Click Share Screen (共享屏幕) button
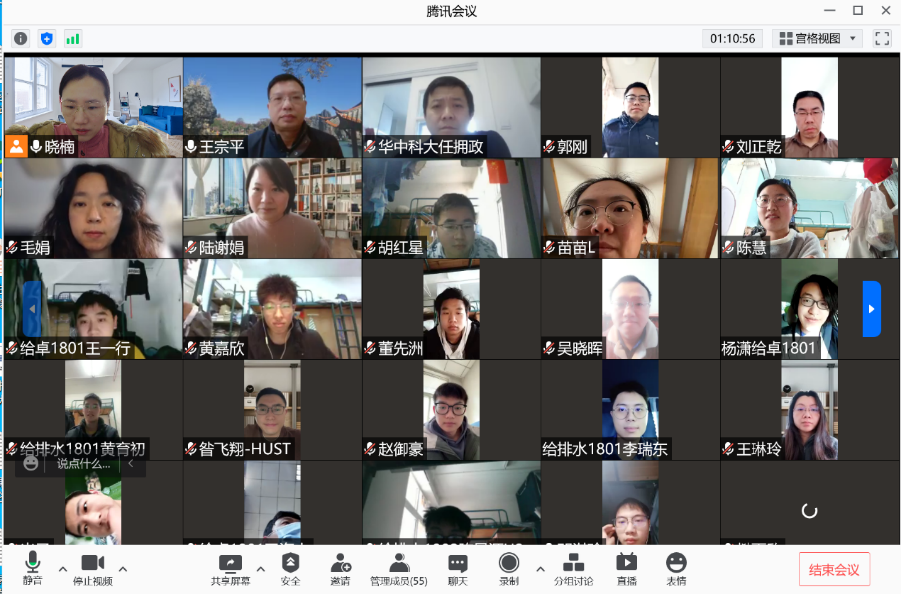This screenshot has height=594, width=901. click(x=230, y=569)
